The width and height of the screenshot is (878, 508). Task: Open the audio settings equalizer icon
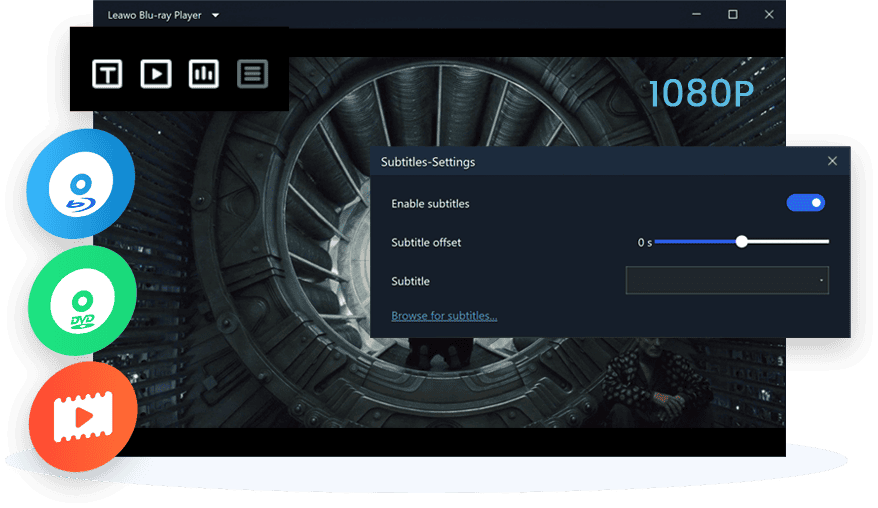tap(204, 73)
